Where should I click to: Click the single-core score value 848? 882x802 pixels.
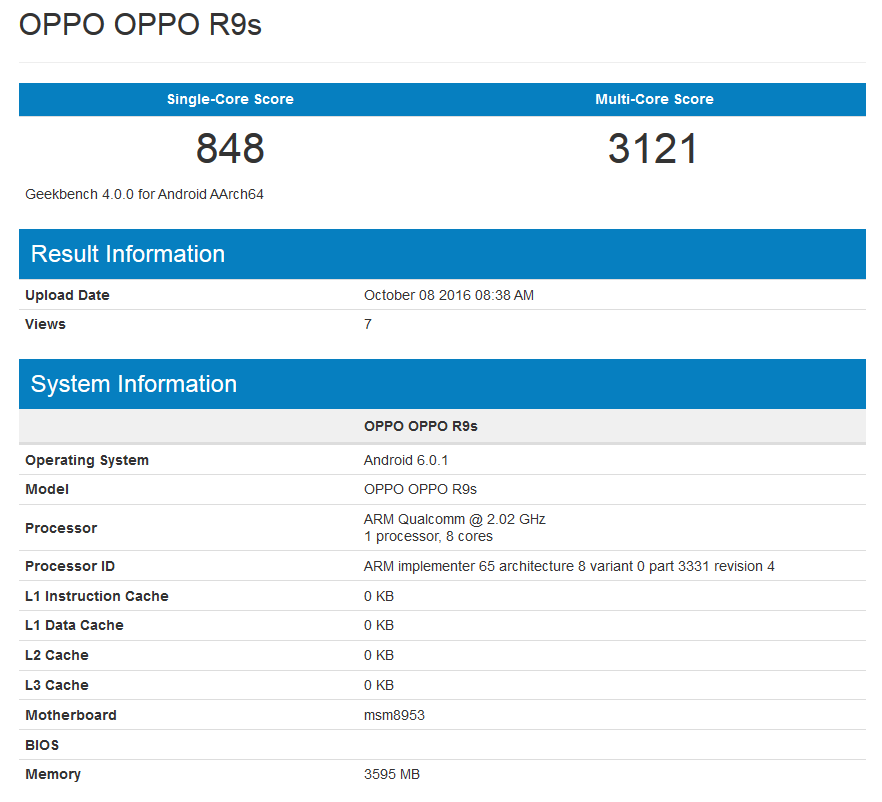(x=229, y=148)
